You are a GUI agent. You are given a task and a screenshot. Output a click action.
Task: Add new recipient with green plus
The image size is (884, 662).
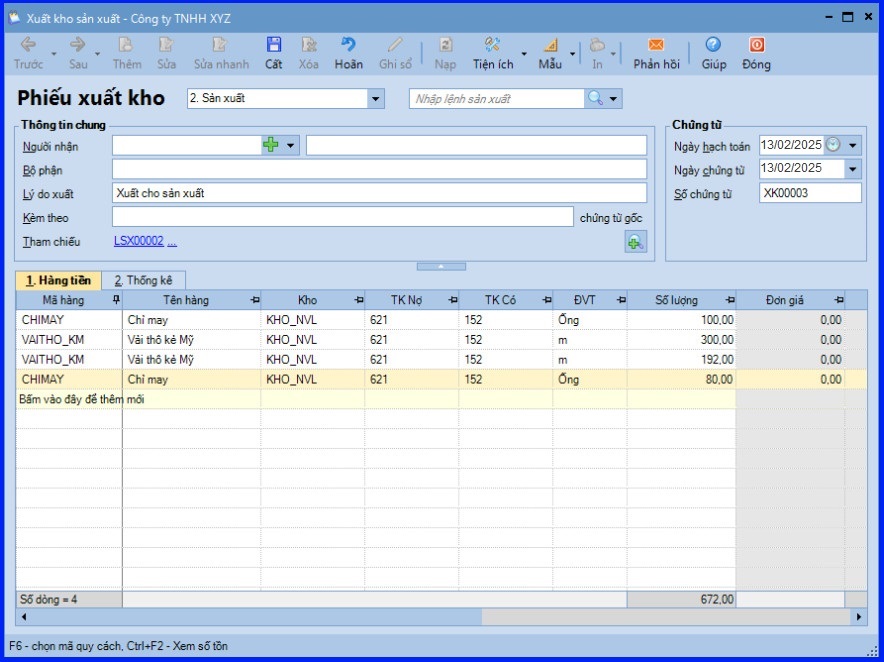point(271,146)
